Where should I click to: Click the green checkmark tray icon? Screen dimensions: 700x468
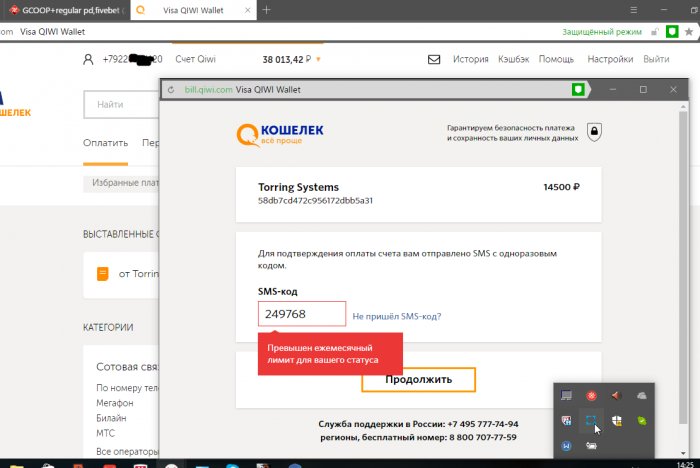[x=642, y=420]
